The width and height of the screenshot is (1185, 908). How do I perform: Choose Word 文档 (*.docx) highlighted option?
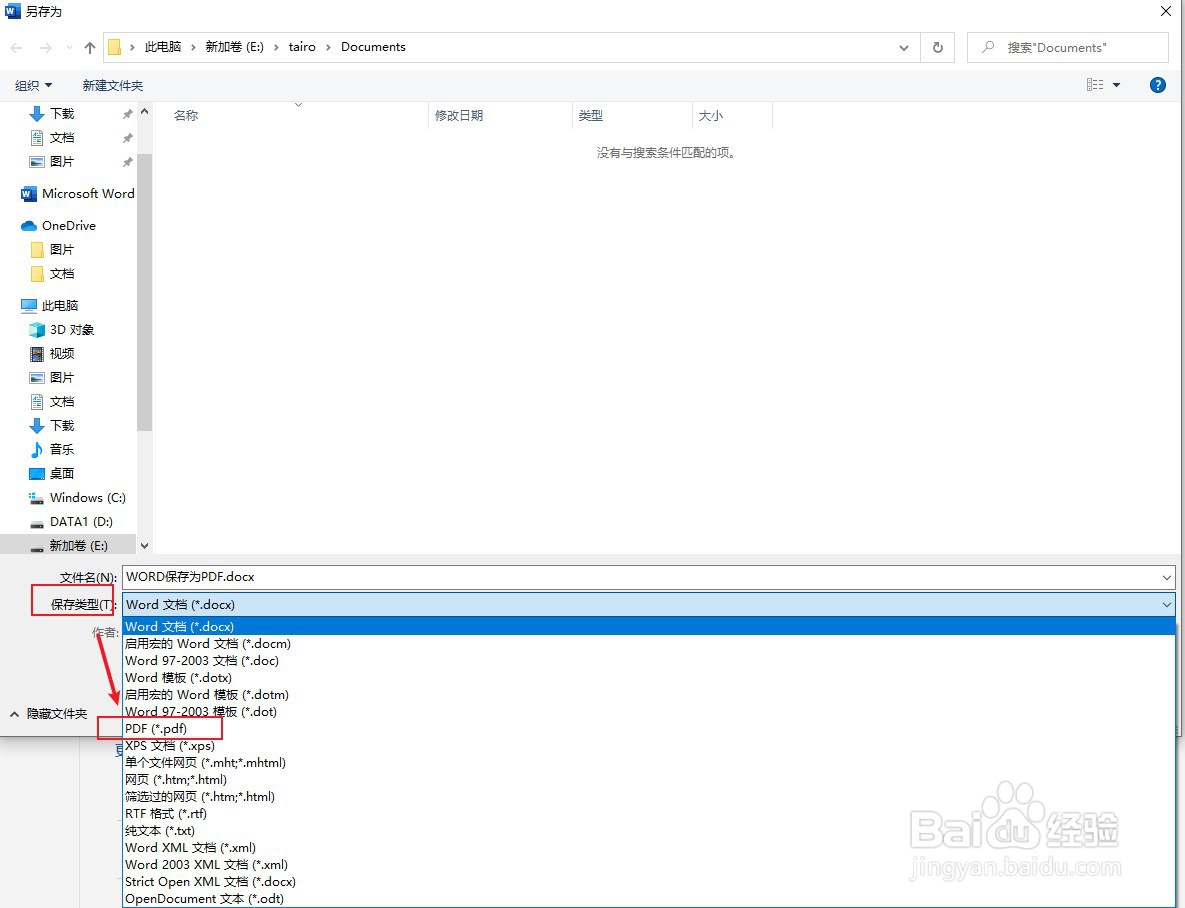[x=648, y=626]
